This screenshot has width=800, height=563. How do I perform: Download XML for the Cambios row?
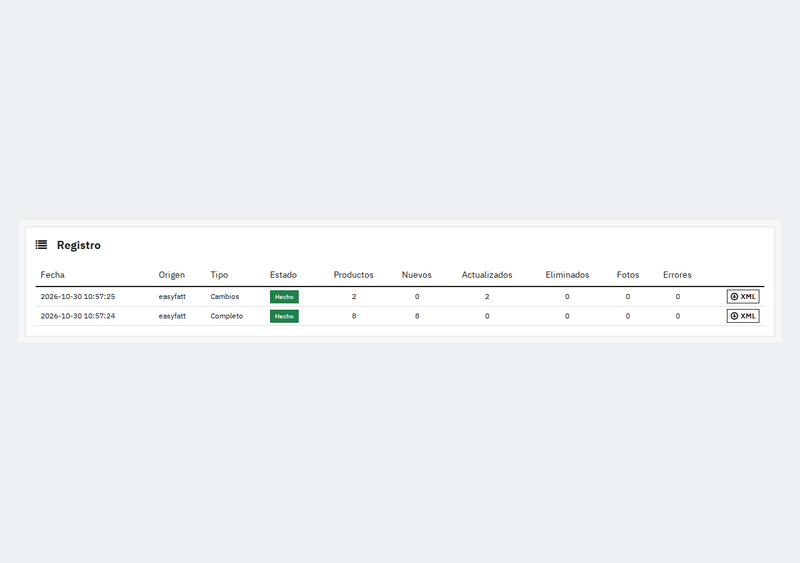tap(743, 297)
